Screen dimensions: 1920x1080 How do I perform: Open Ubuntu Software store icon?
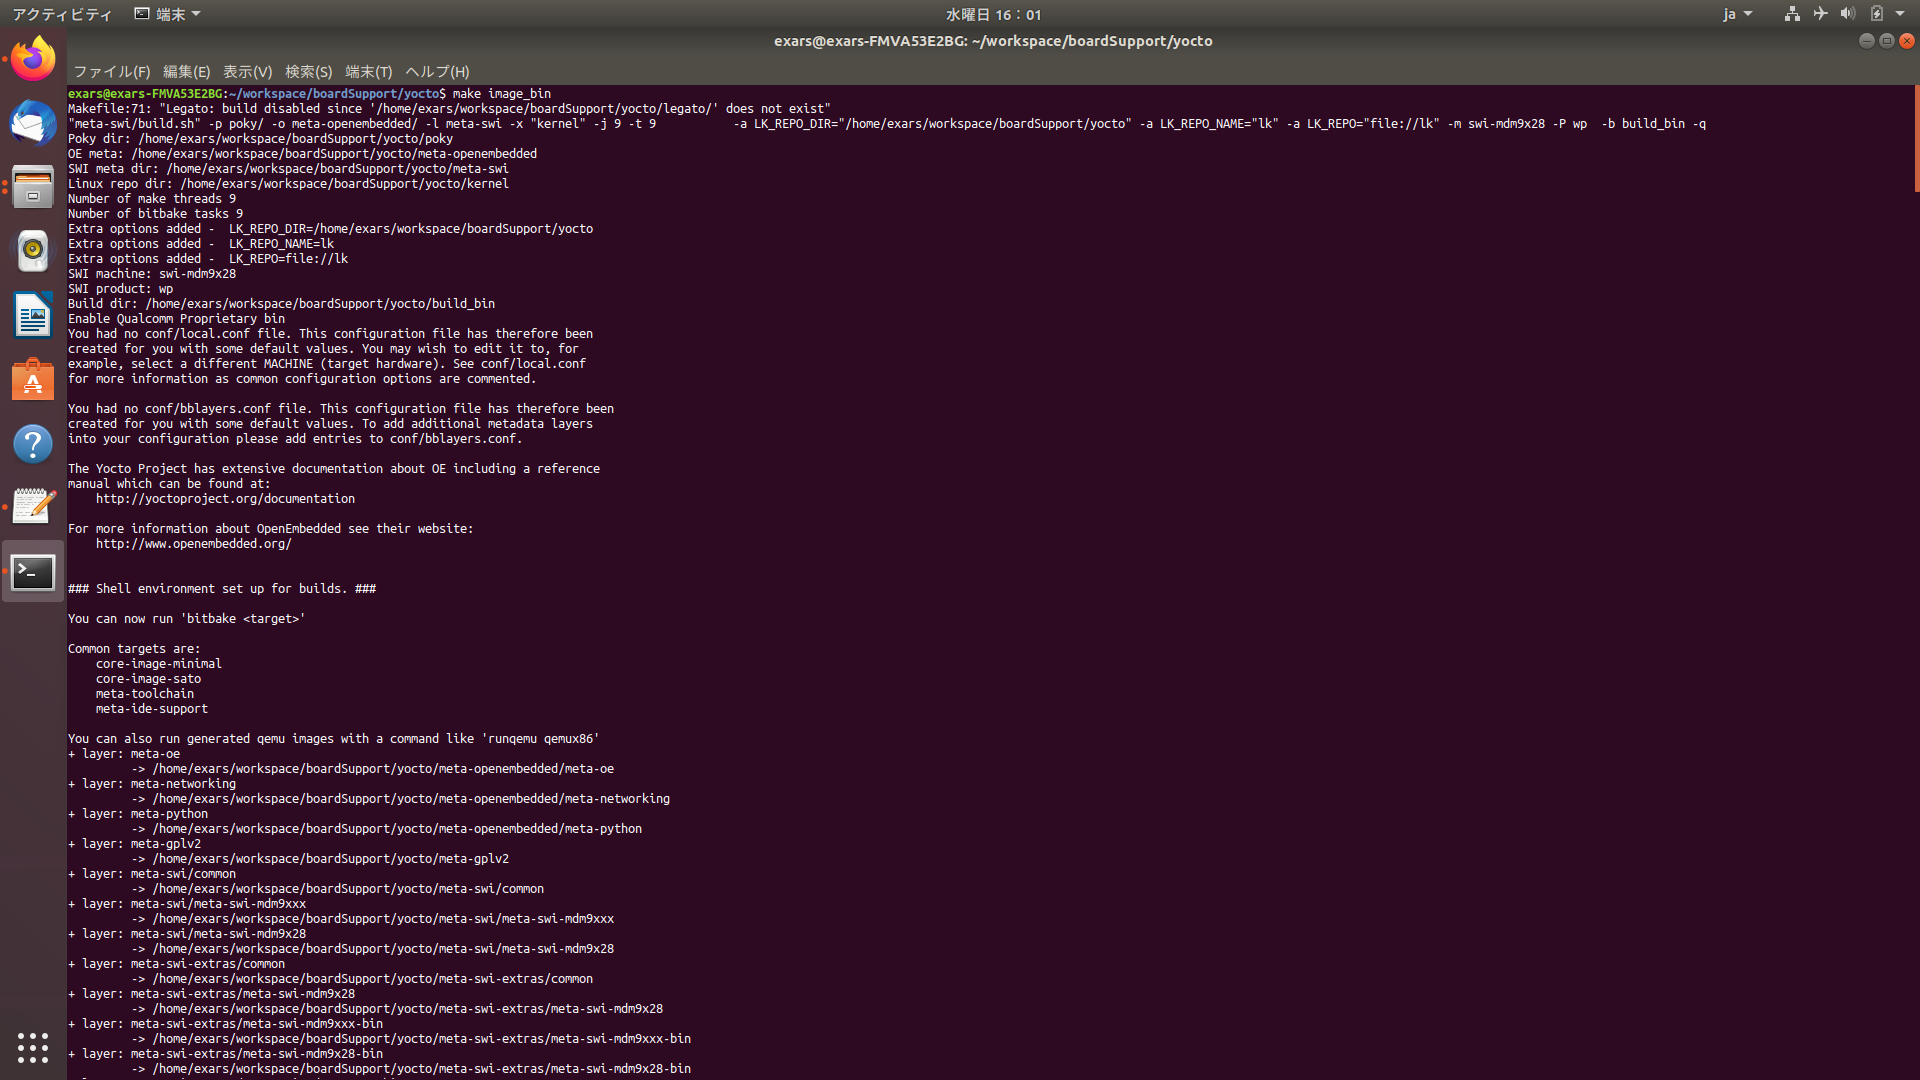(33, 380)
